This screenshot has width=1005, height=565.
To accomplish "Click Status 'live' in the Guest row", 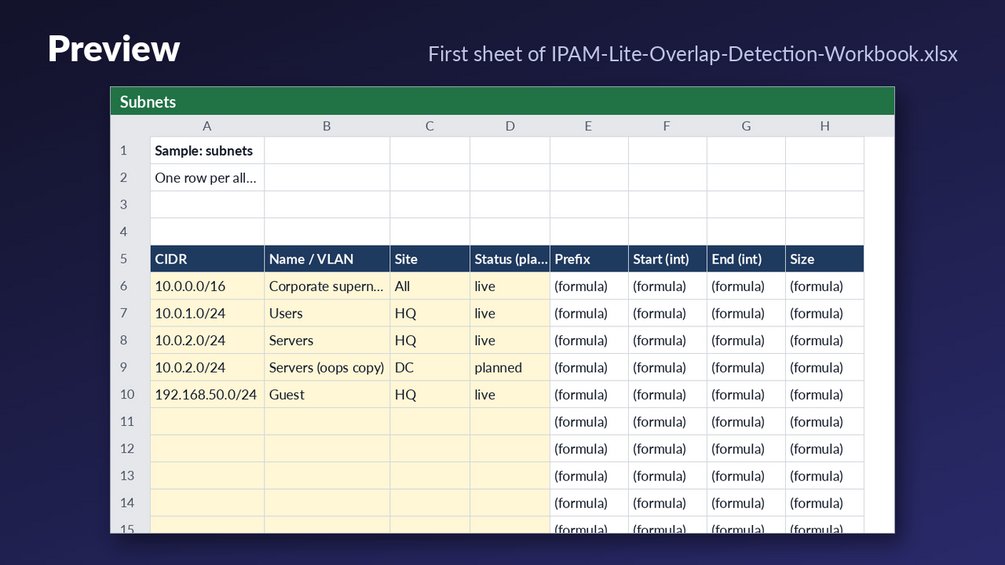I will 510,395.
